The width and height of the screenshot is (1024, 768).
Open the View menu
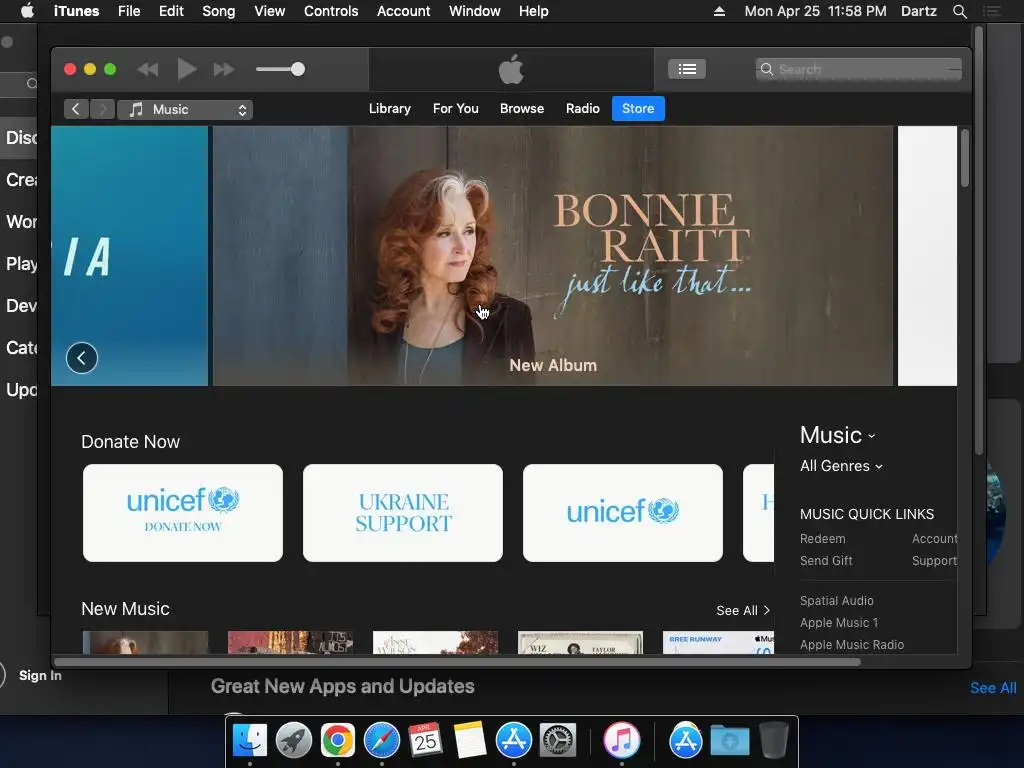269,11
